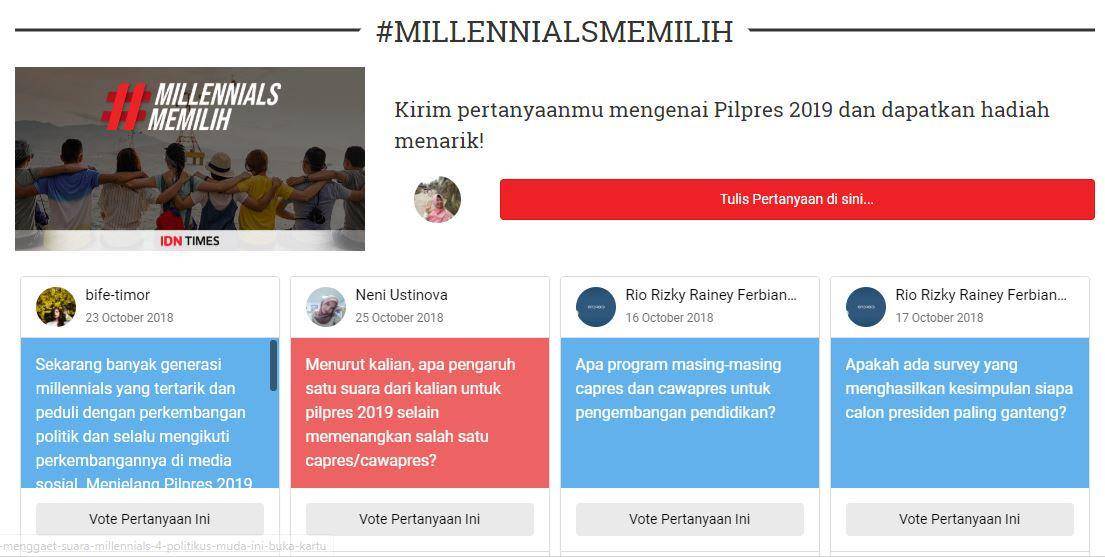Open Rio Rizky name on 17 October card
Image resolution: width=1105 pixels, height=557 pixels.
[x=981, y=295]
